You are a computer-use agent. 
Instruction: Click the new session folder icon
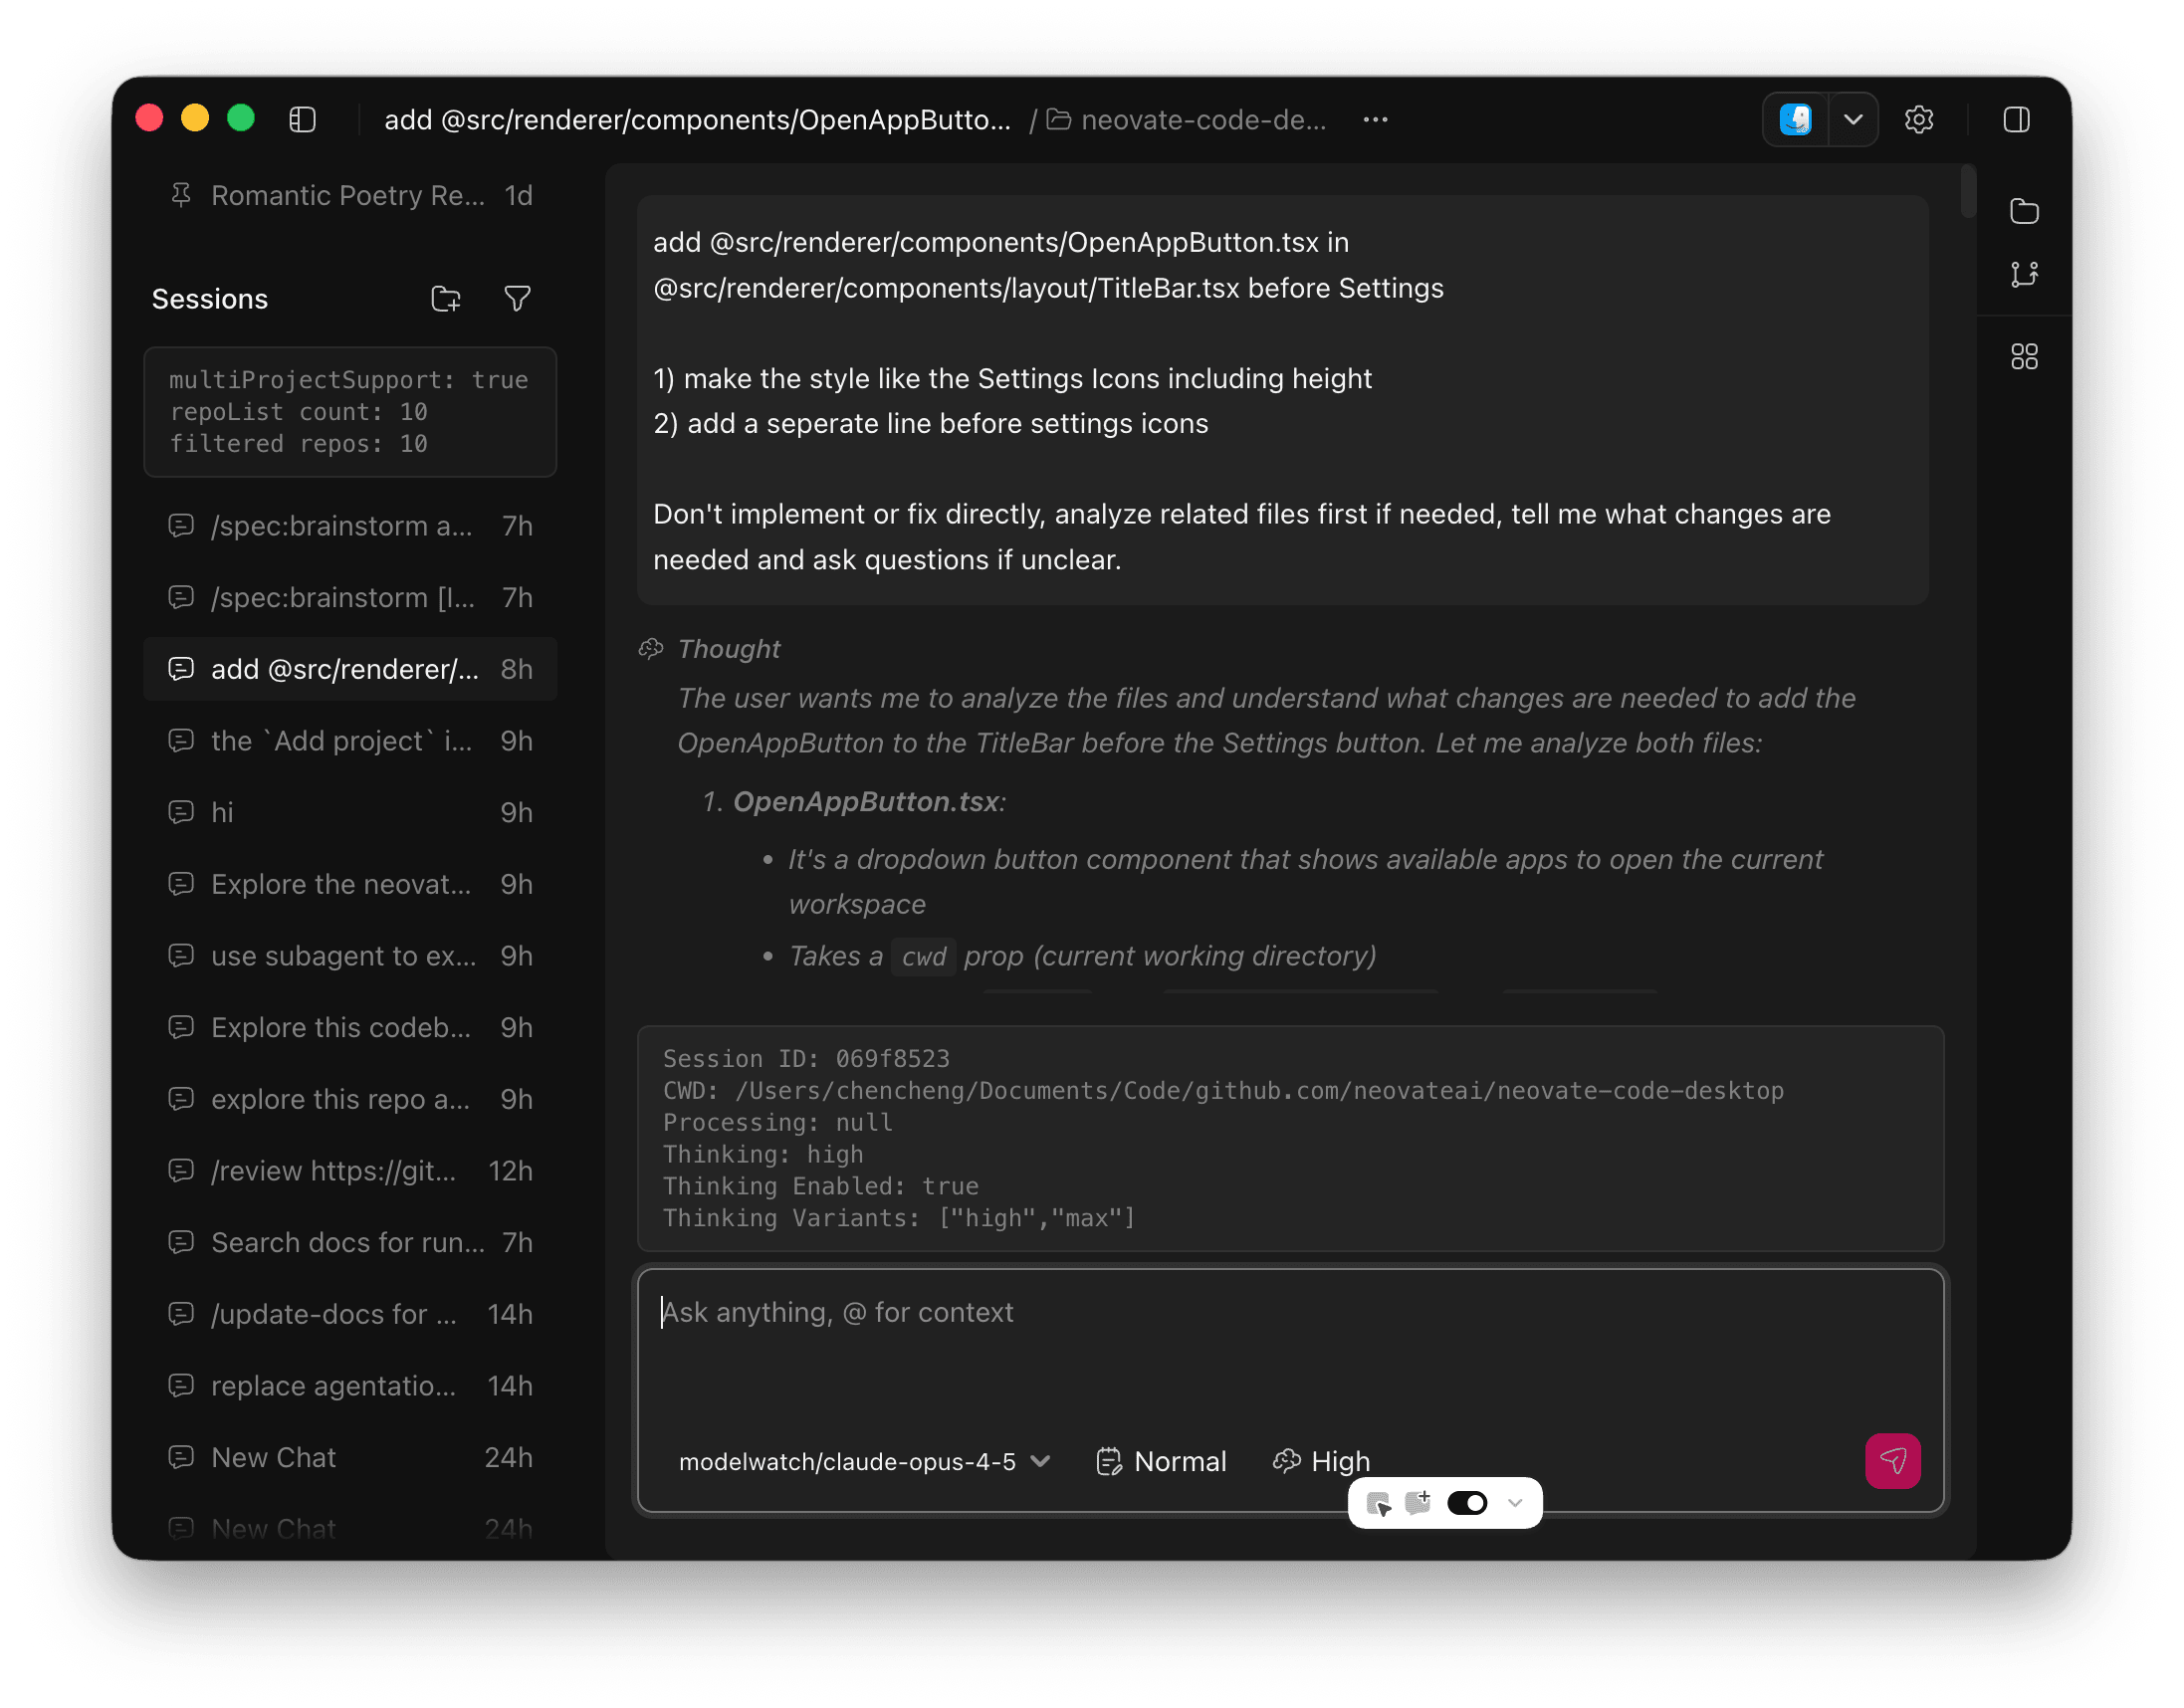pyautogui.click(x=446, y=299)
